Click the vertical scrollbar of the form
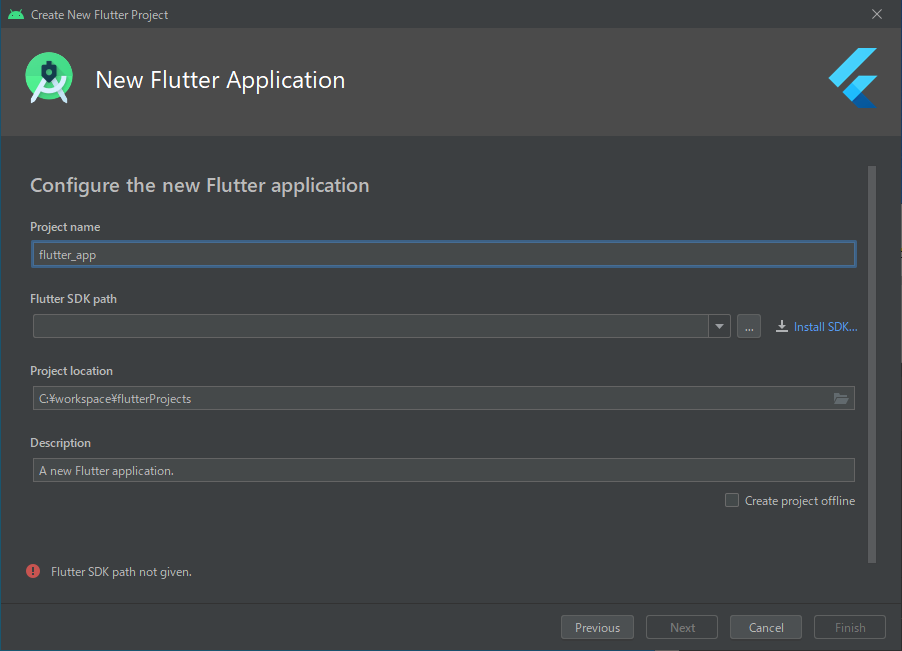902x651 pixels. tap(872, 365)
